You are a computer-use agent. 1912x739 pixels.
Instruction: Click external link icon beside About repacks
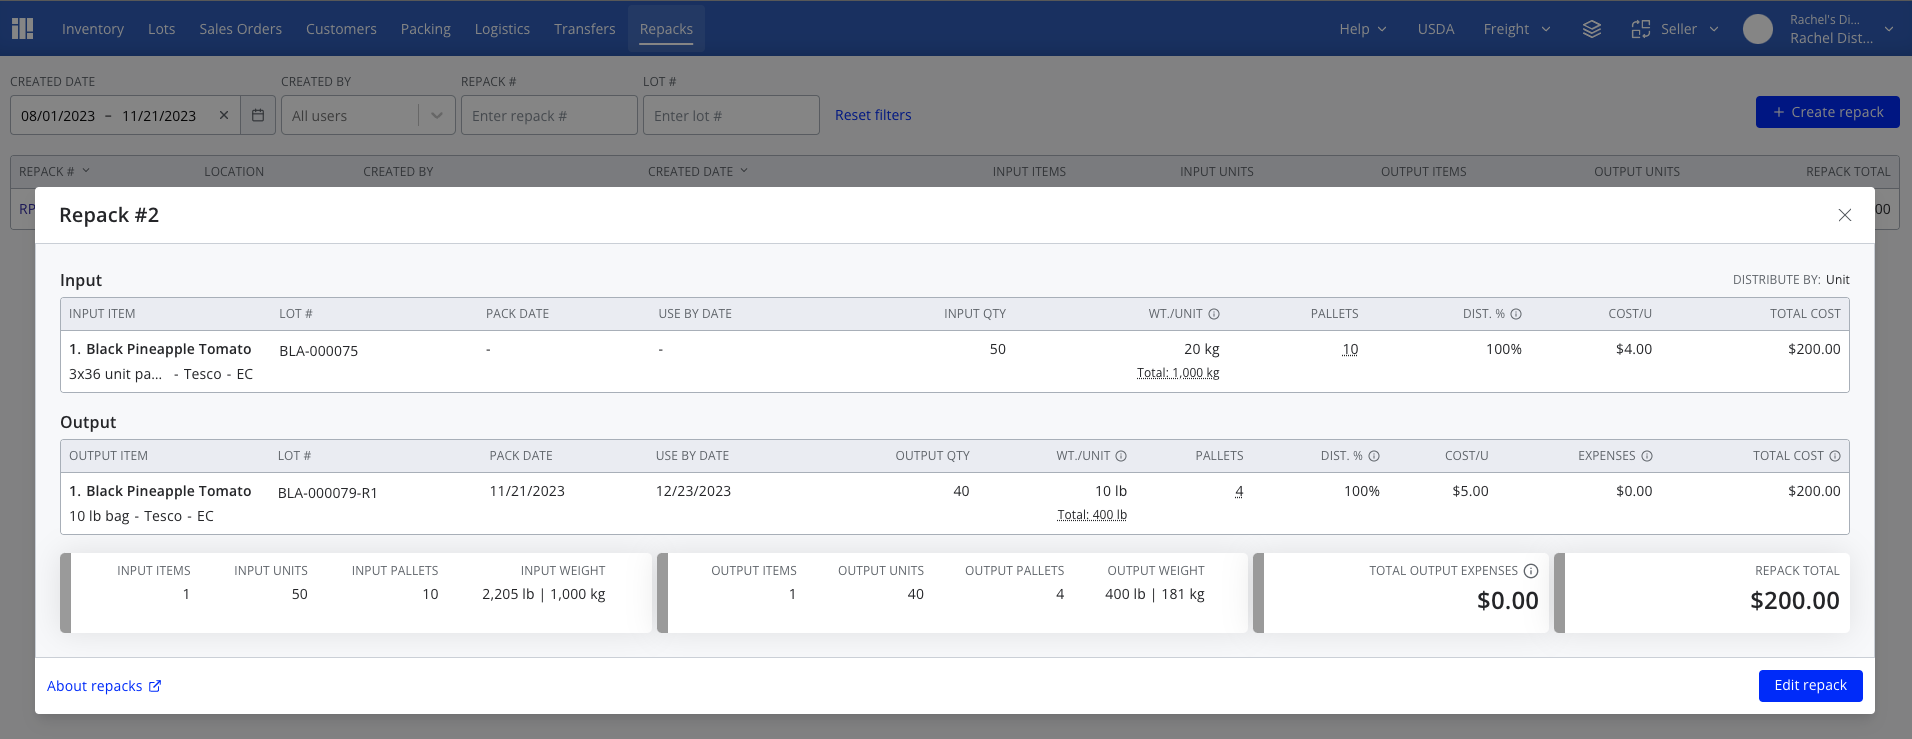[x=155, y=686]
